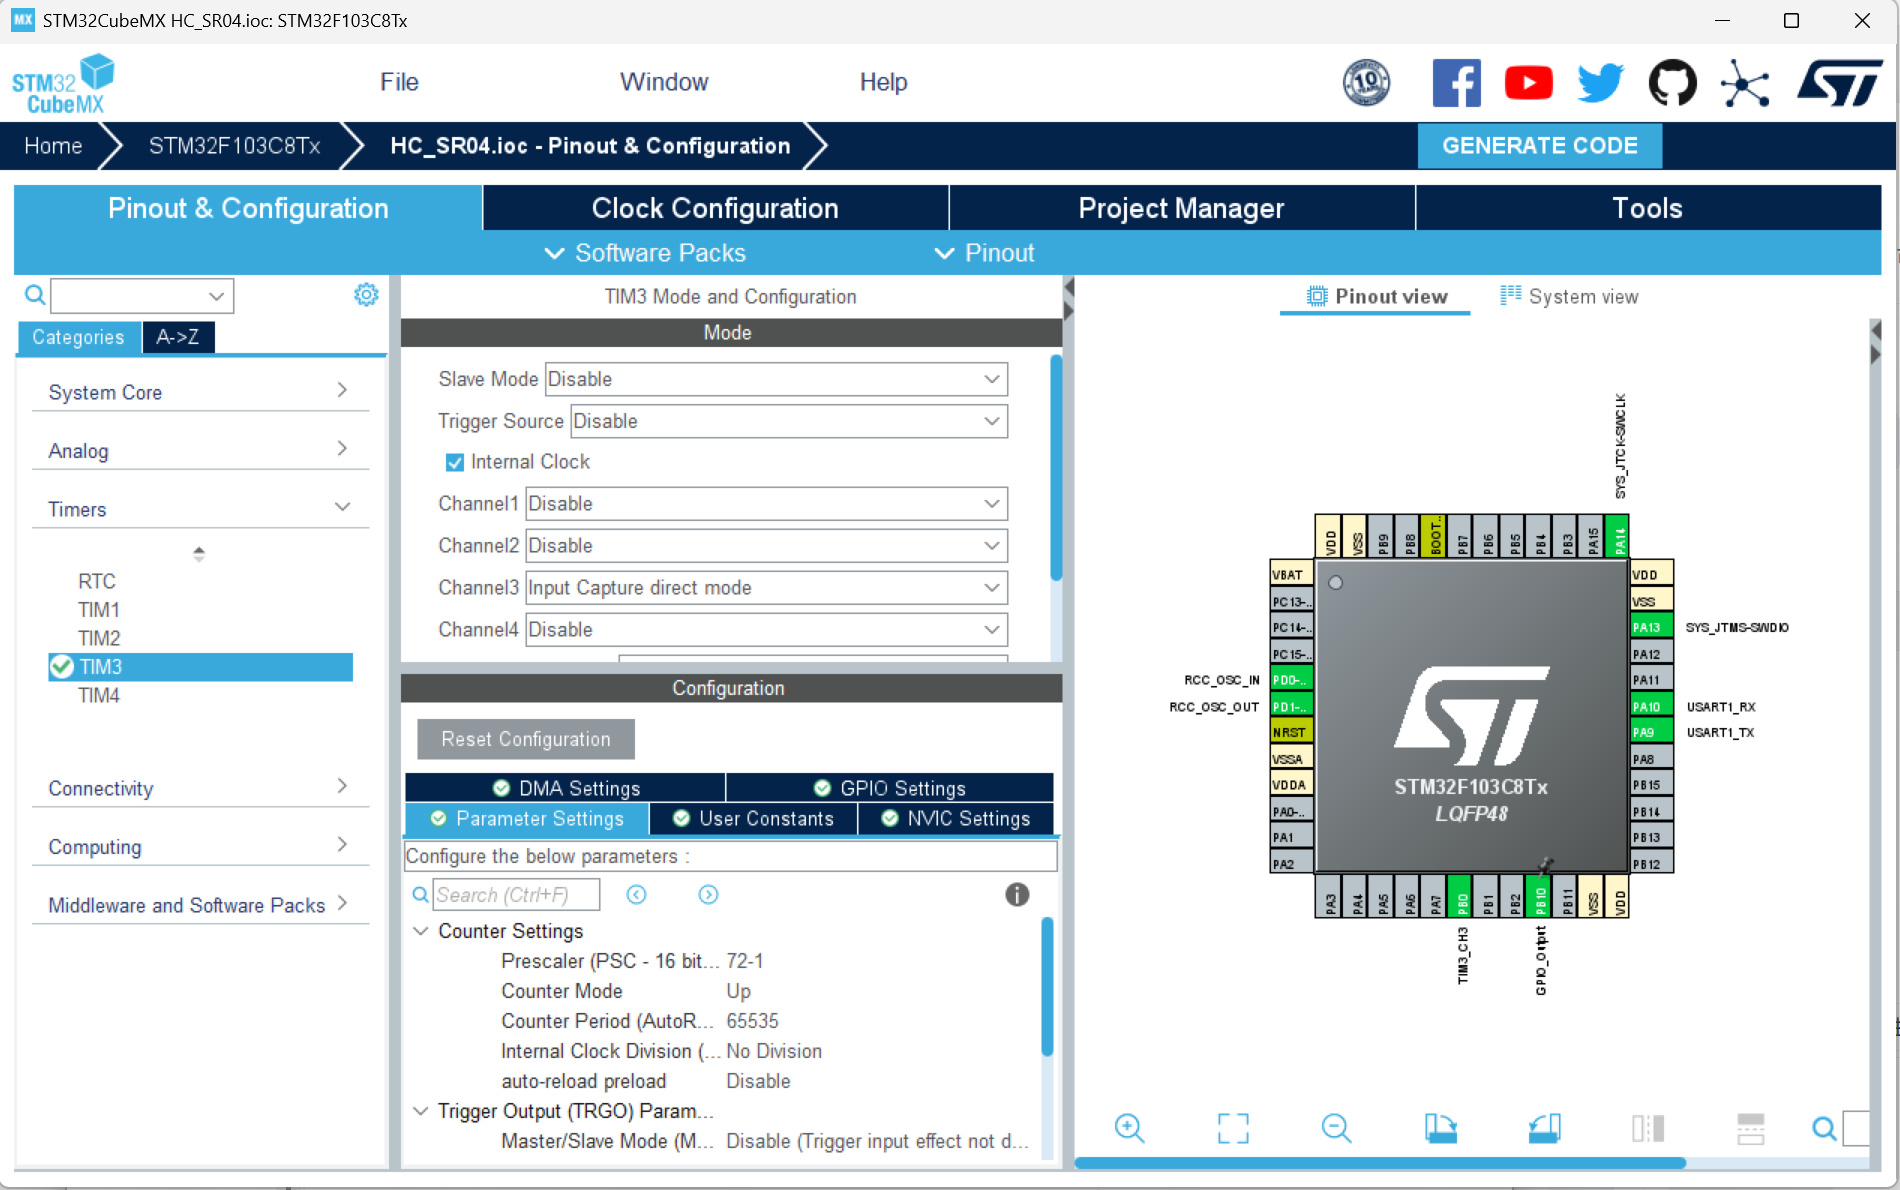
Task: Click the GENERATE CODE button
Action: pyautogui.click(x=1540, y=146)
